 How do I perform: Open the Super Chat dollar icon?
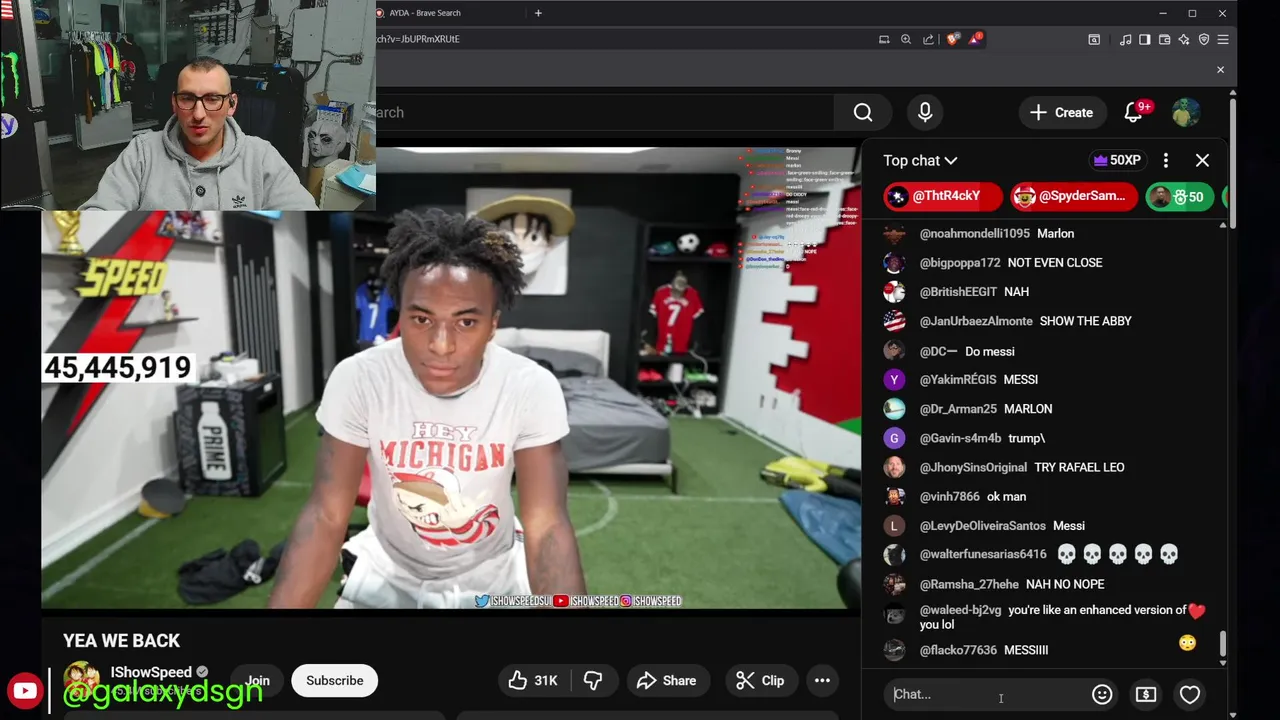(x=1146, y=694)
